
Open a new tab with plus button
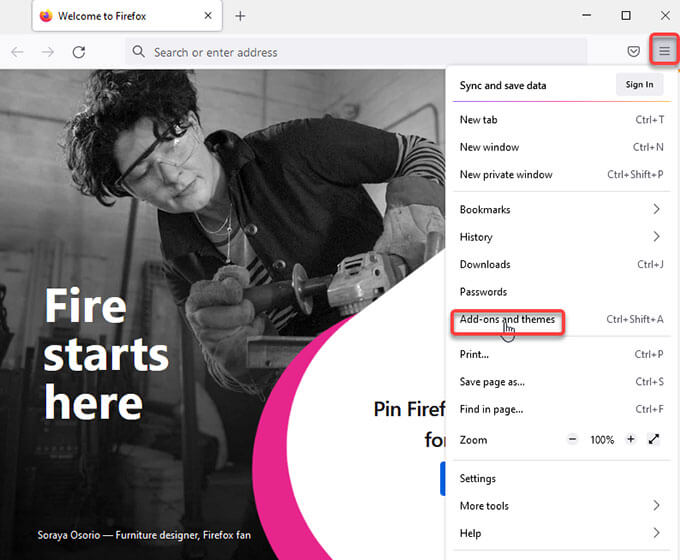[240, 16]
